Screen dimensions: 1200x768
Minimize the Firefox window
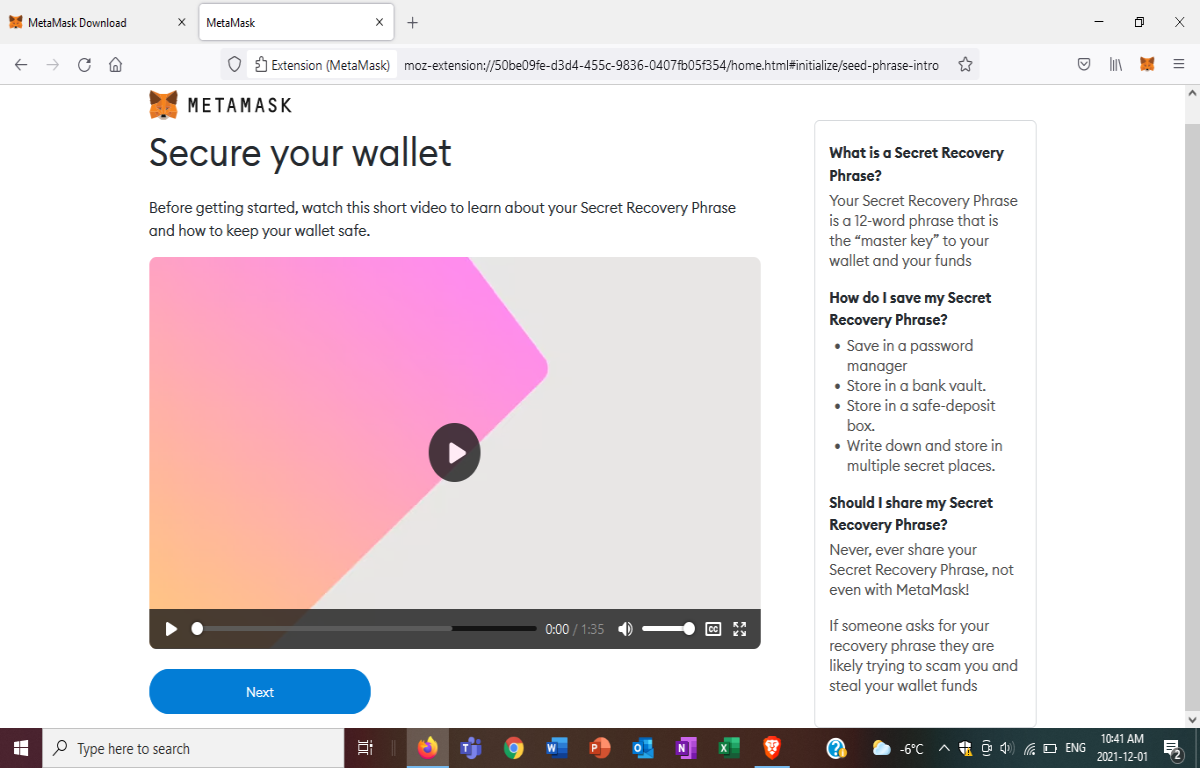[1099, 22]
